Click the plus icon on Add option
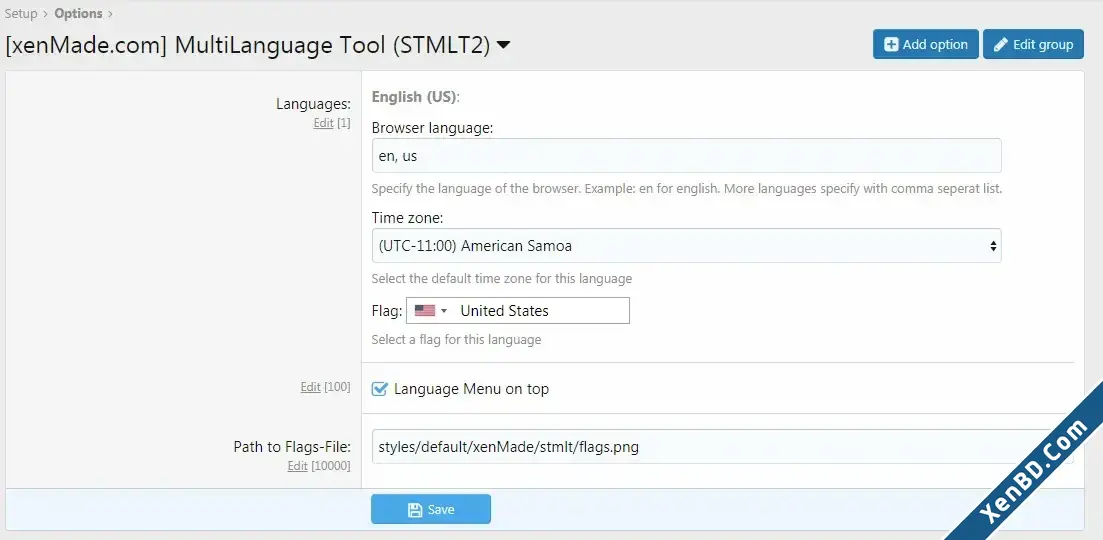The image size is (1103, 540). (x=891, y=44)
